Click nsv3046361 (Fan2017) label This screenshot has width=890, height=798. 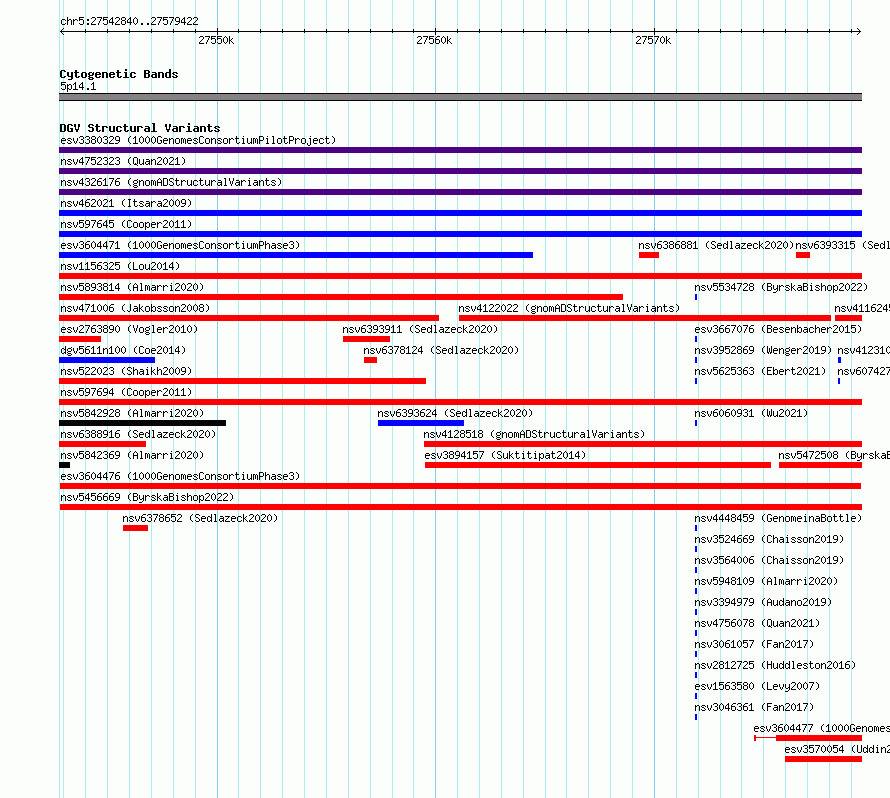pos(754,707)
